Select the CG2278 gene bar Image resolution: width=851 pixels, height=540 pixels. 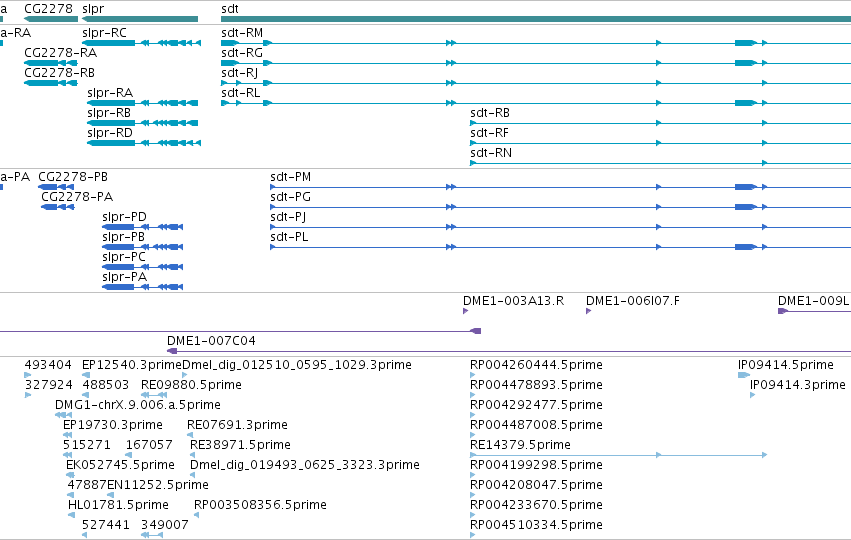(x=51, y=19)
